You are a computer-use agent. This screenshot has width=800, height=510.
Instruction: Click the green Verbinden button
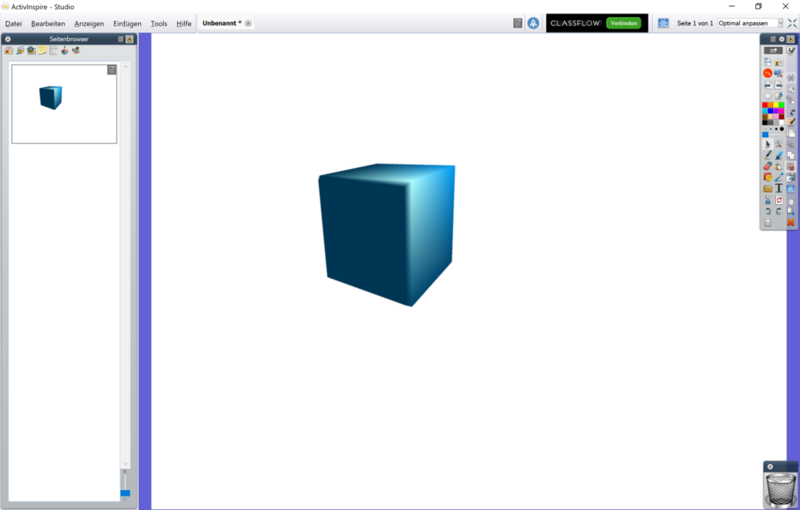click(623, 23)
